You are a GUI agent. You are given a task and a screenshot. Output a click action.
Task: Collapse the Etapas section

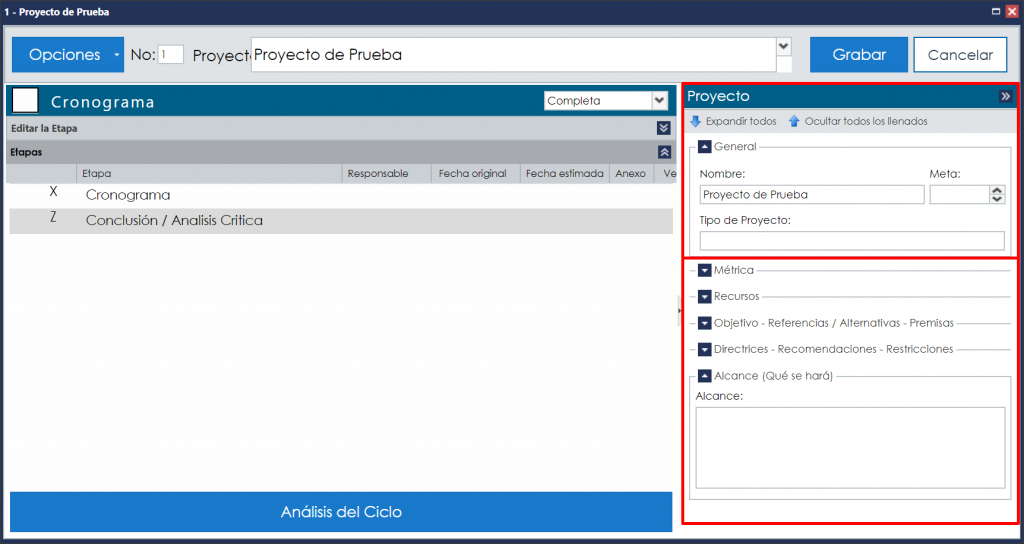664,152
